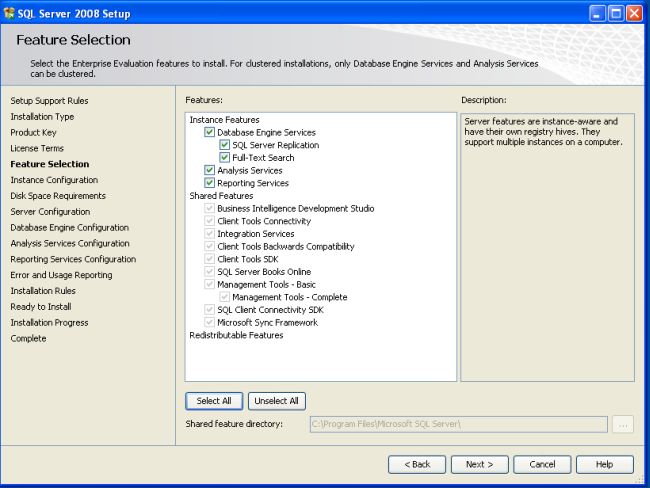The image size is (650, 488).
Task: Toggle the Full-Text Search checkbox
Action: (x=224, y=158)
